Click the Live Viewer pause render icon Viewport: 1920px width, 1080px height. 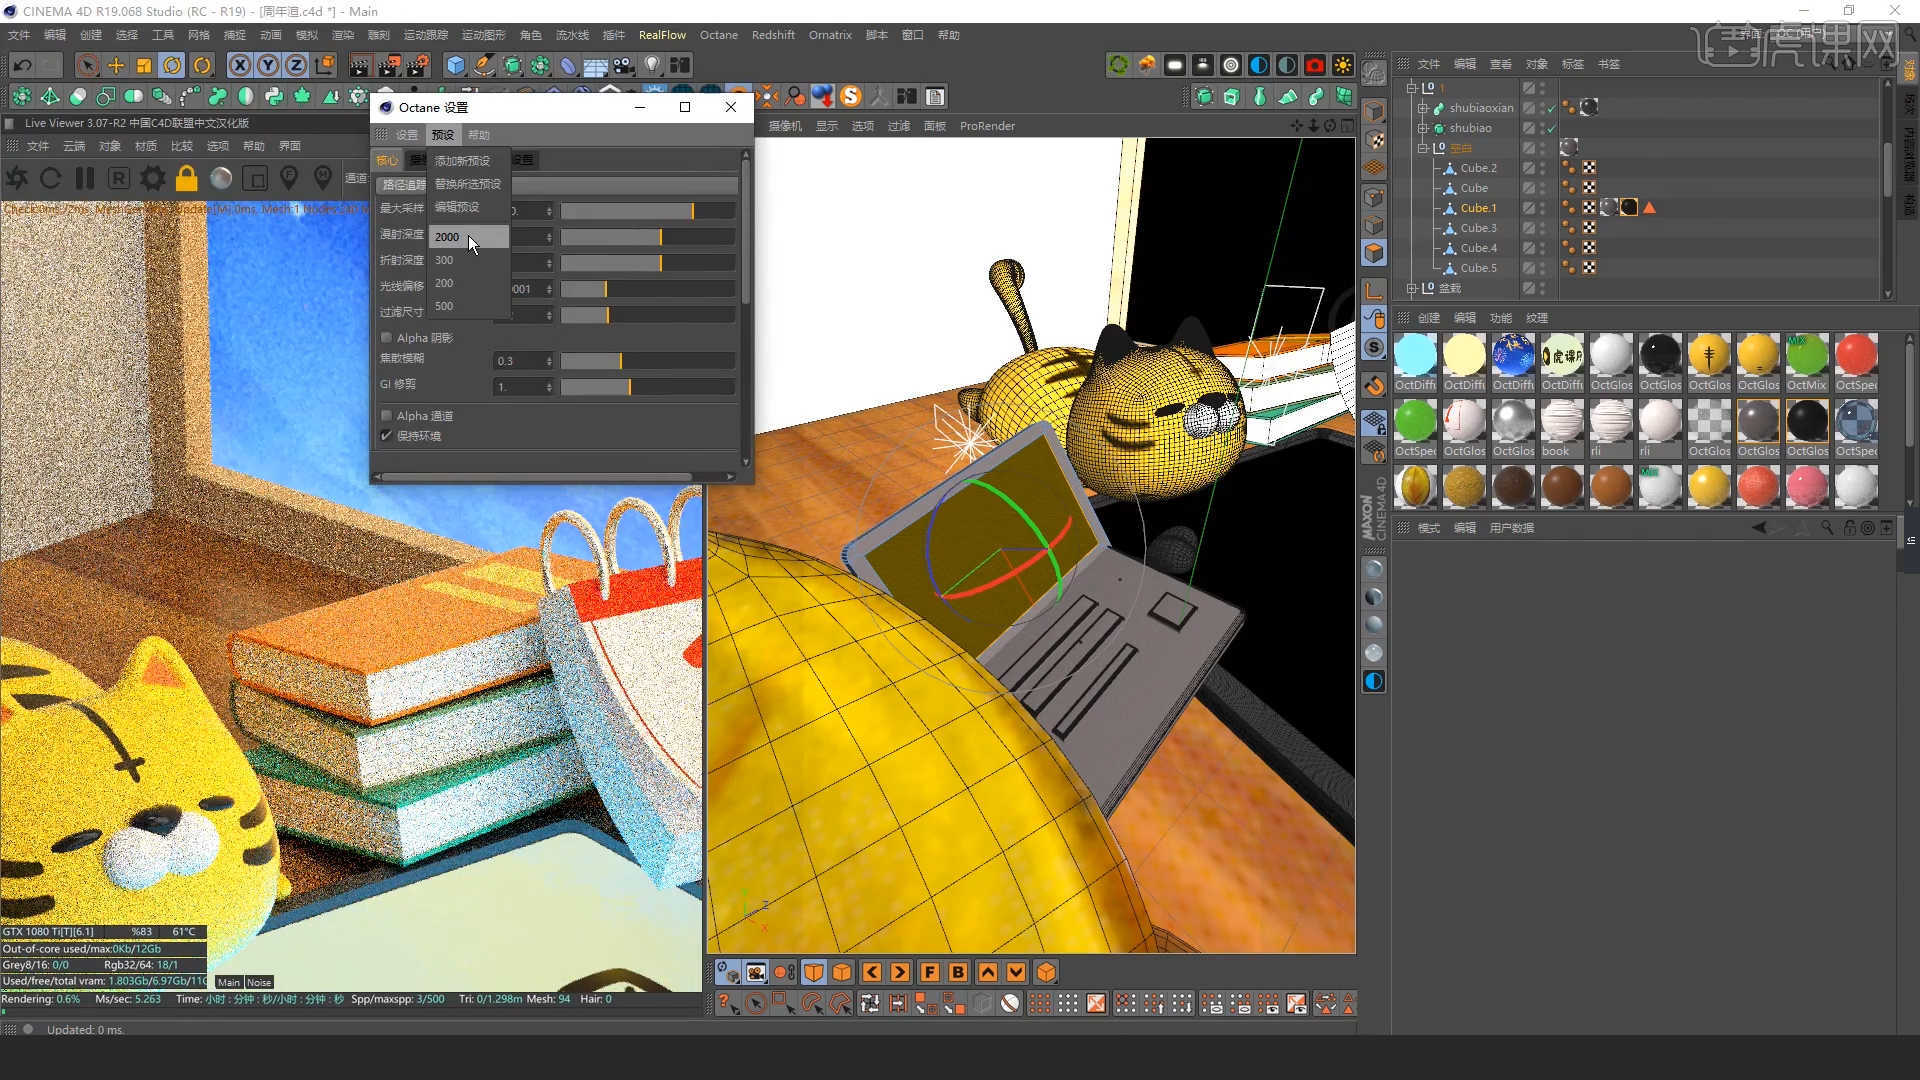85,179
